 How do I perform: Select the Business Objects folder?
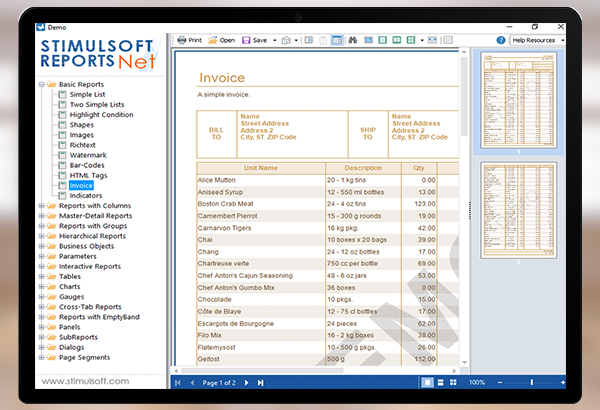(86, 246)
